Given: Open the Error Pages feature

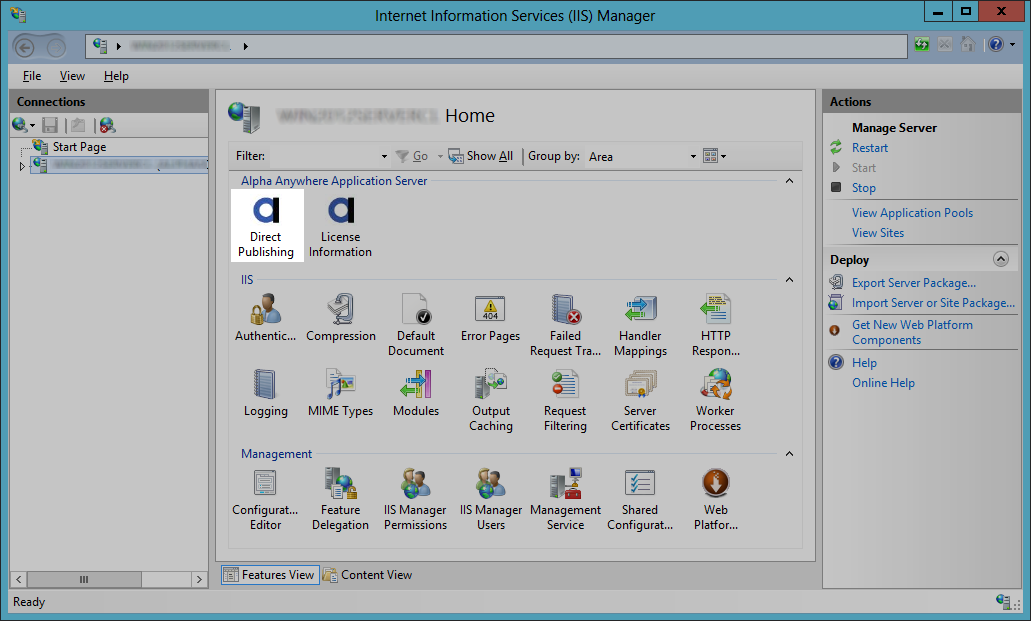Looking at the screenshot, I should pos(491,318).
